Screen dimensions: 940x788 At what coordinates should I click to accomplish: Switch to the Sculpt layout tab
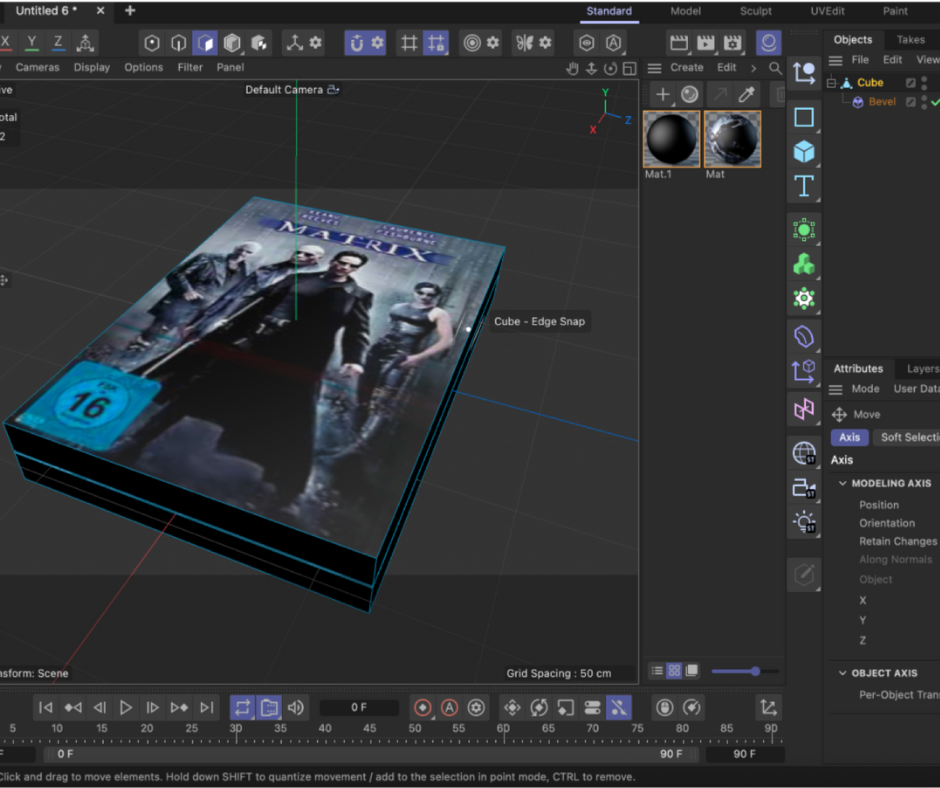pos(755,11)
